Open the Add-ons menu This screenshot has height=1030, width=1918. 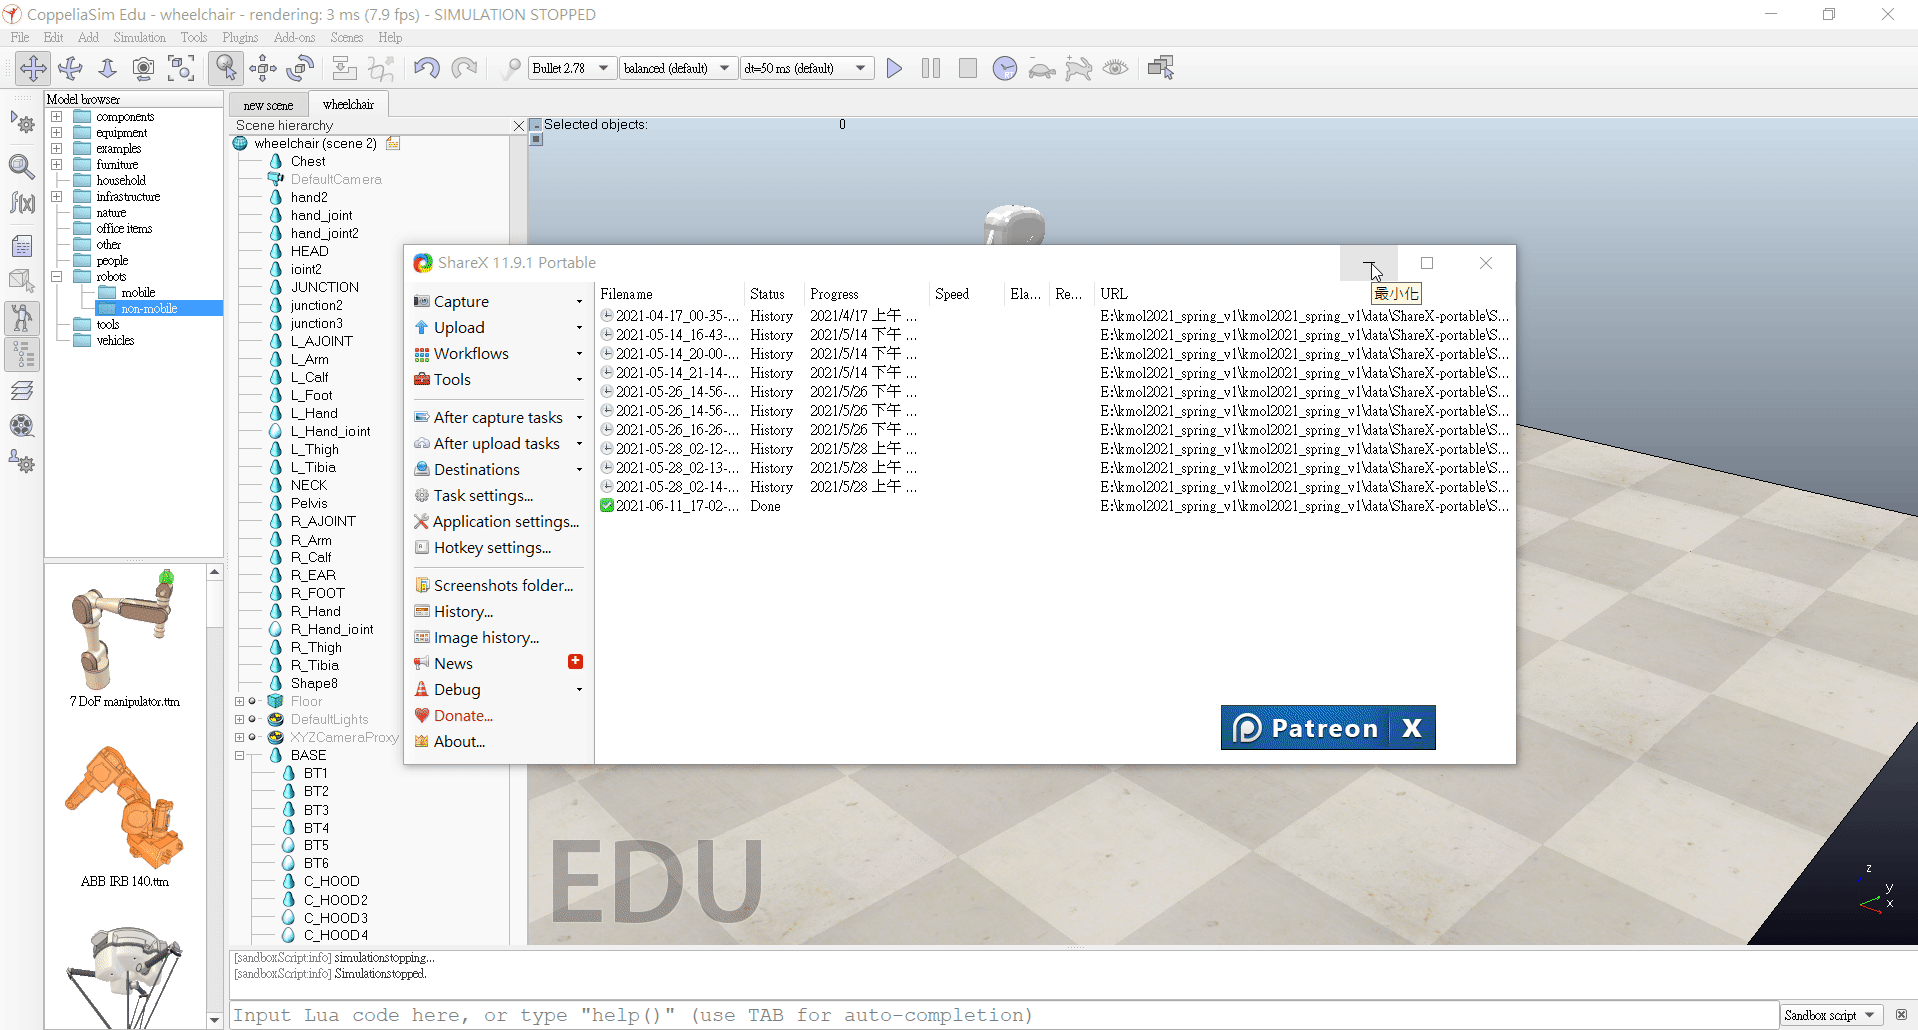tap(294, 38)
